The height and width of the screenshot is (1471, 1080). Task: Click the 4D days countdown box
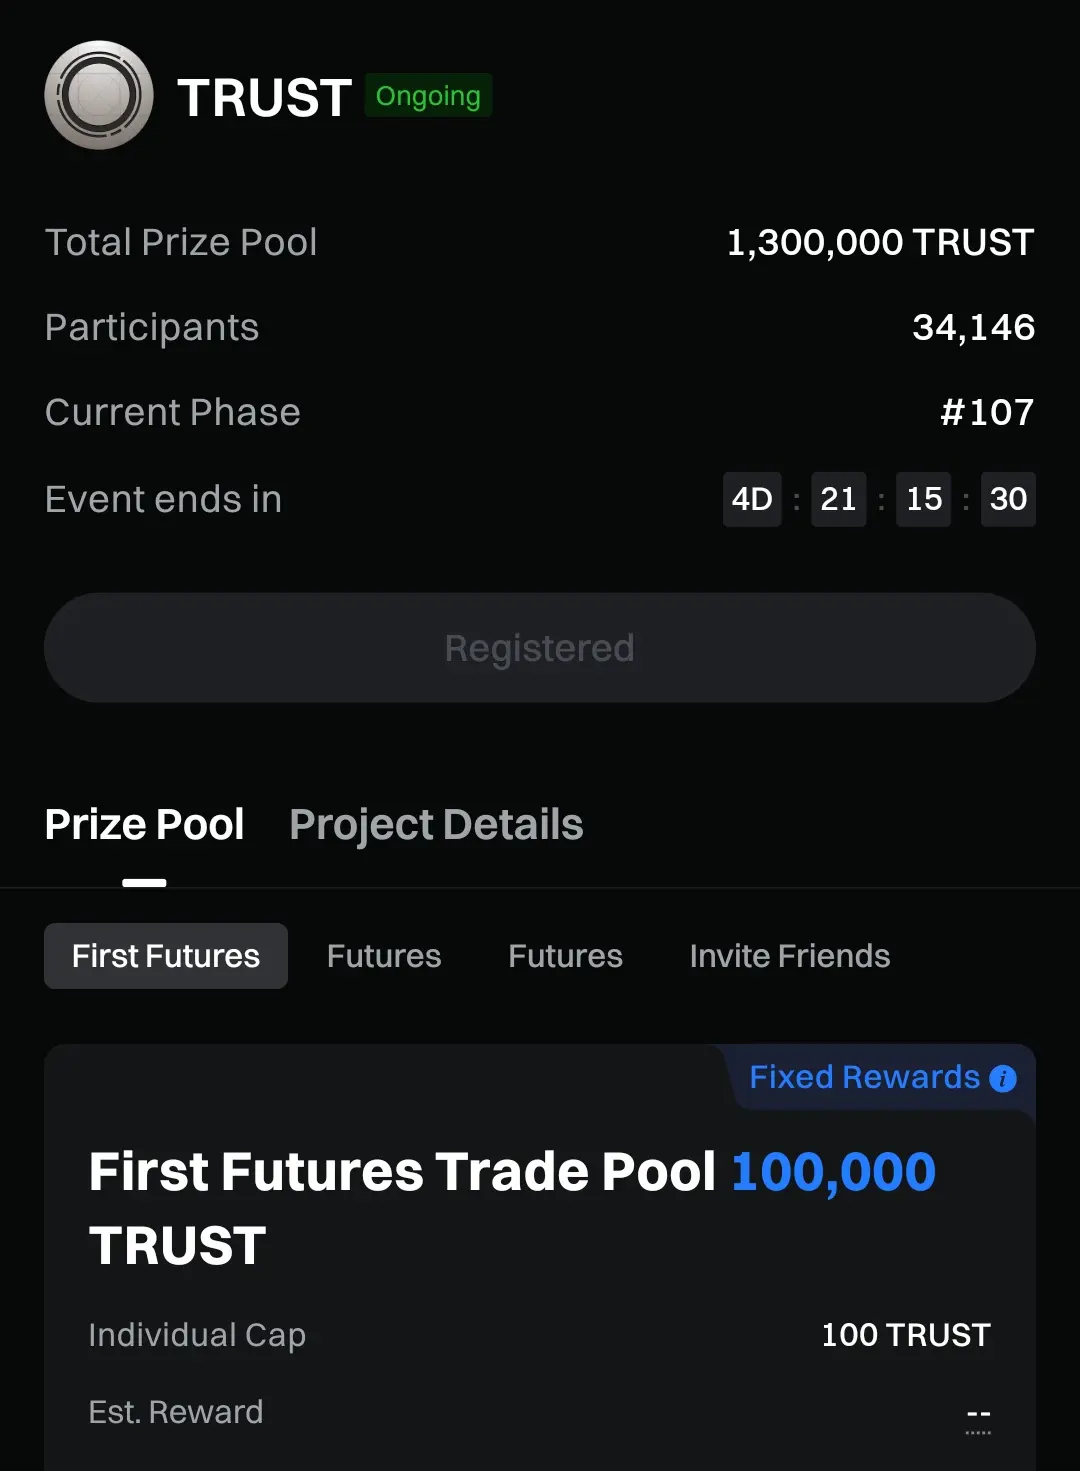[x=752, y=499]
